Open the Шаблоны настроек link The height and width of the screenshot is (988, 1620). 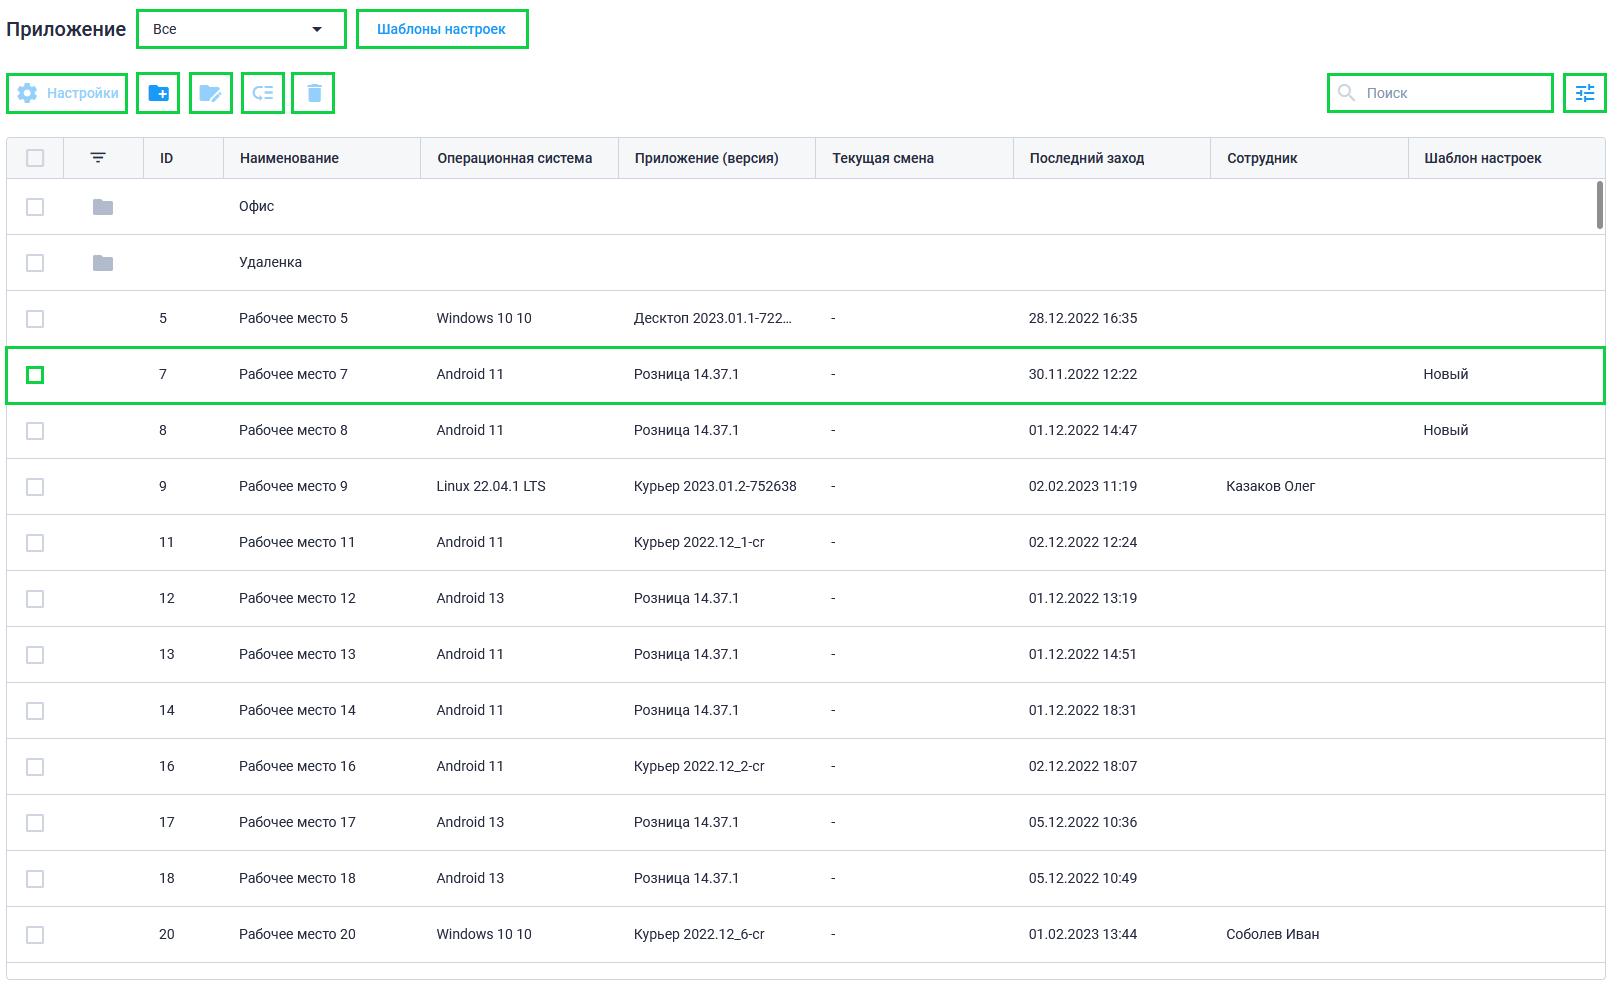pos(441,29)
